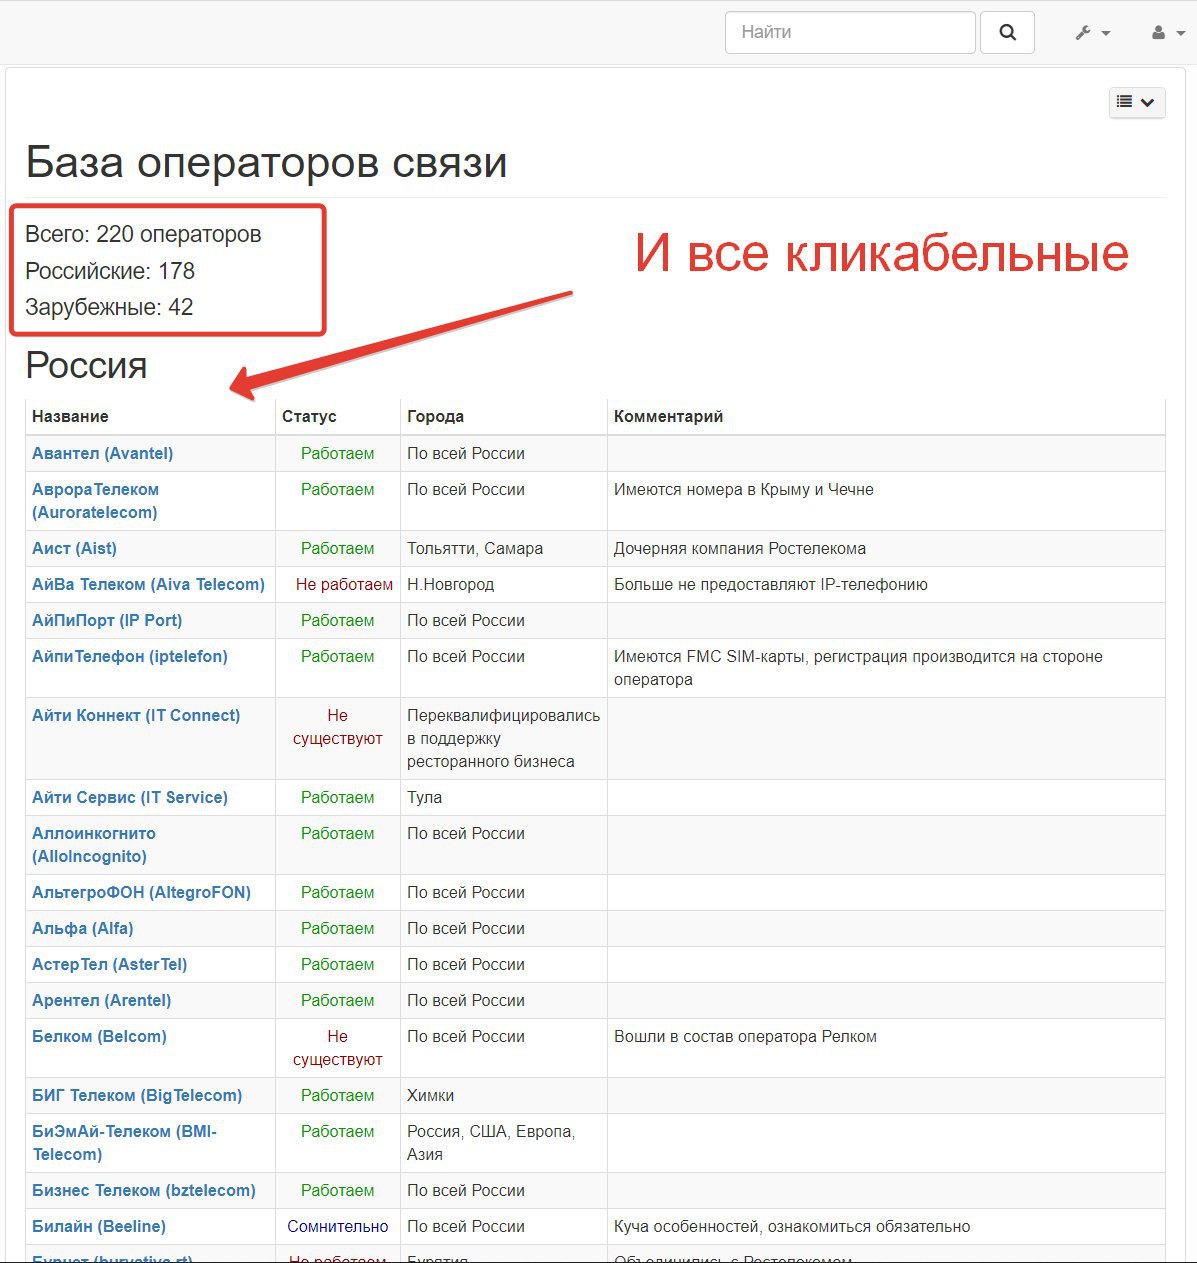The image size is (1197, 1263).
Task: Select the Тула city cell
Action: click(x=424, y=797)
